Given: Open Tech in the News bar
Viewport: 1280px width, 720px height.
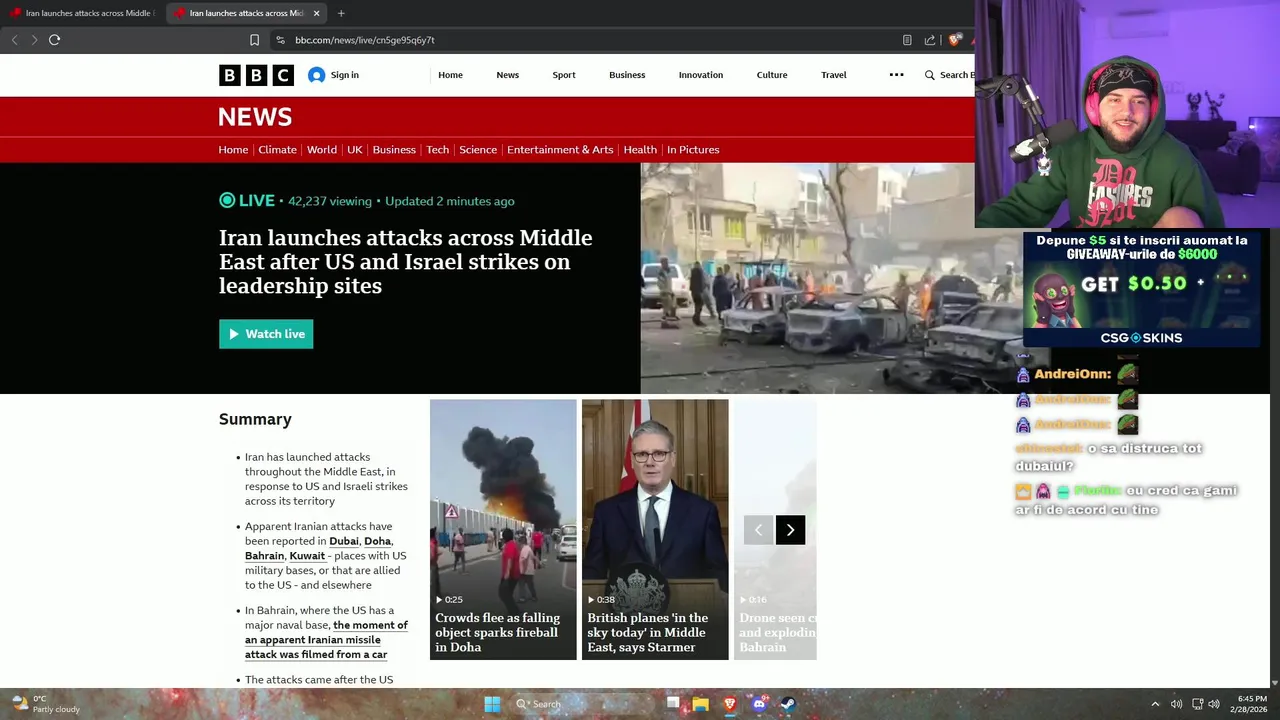Looking at the screenshot, I should pos(438,150).
